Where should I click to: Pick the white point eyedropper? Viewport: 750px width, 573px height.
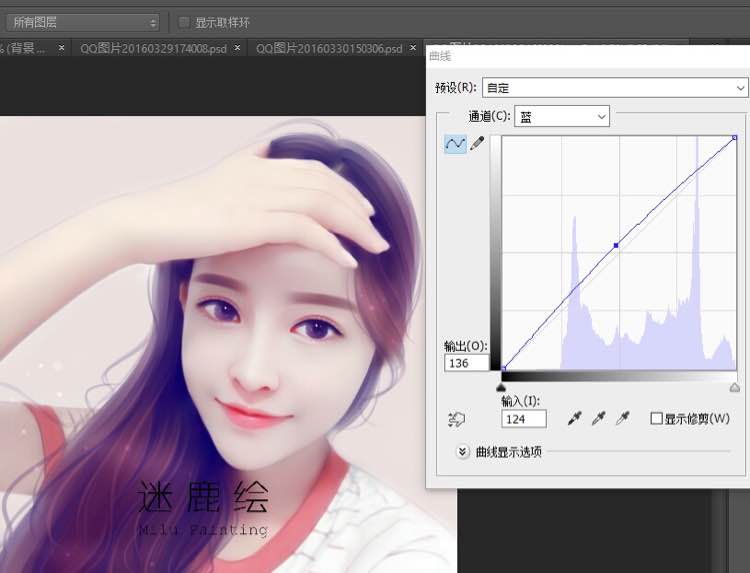tap(622, 418)
